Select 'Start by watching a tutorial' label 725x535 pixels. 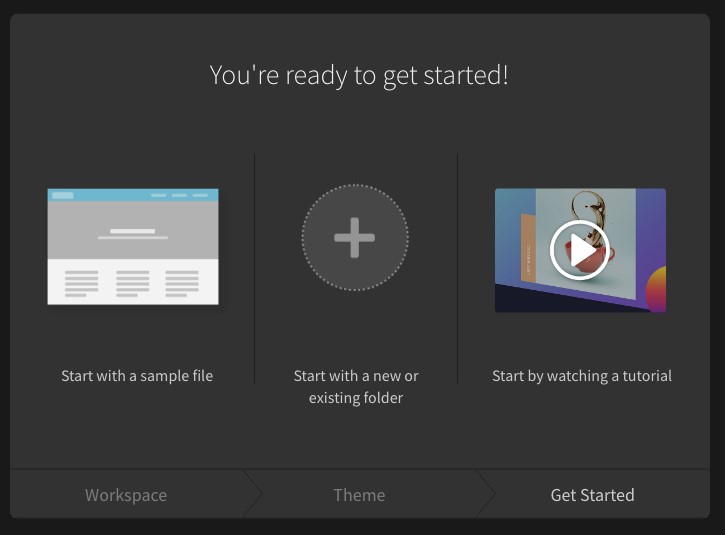click(582, 376)
